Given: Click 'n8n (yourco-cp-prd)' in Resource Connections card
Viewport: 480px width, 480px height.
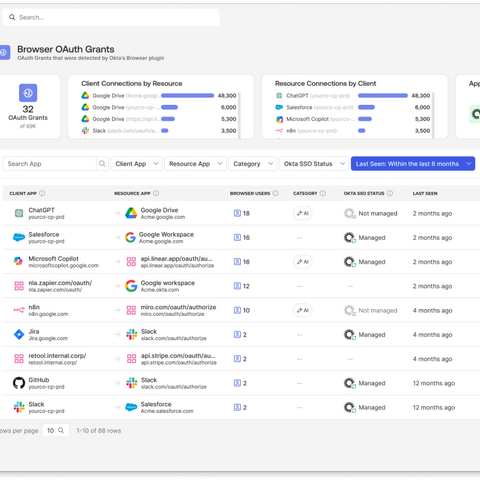Looking at the screenshot, I should click(311, 131).
